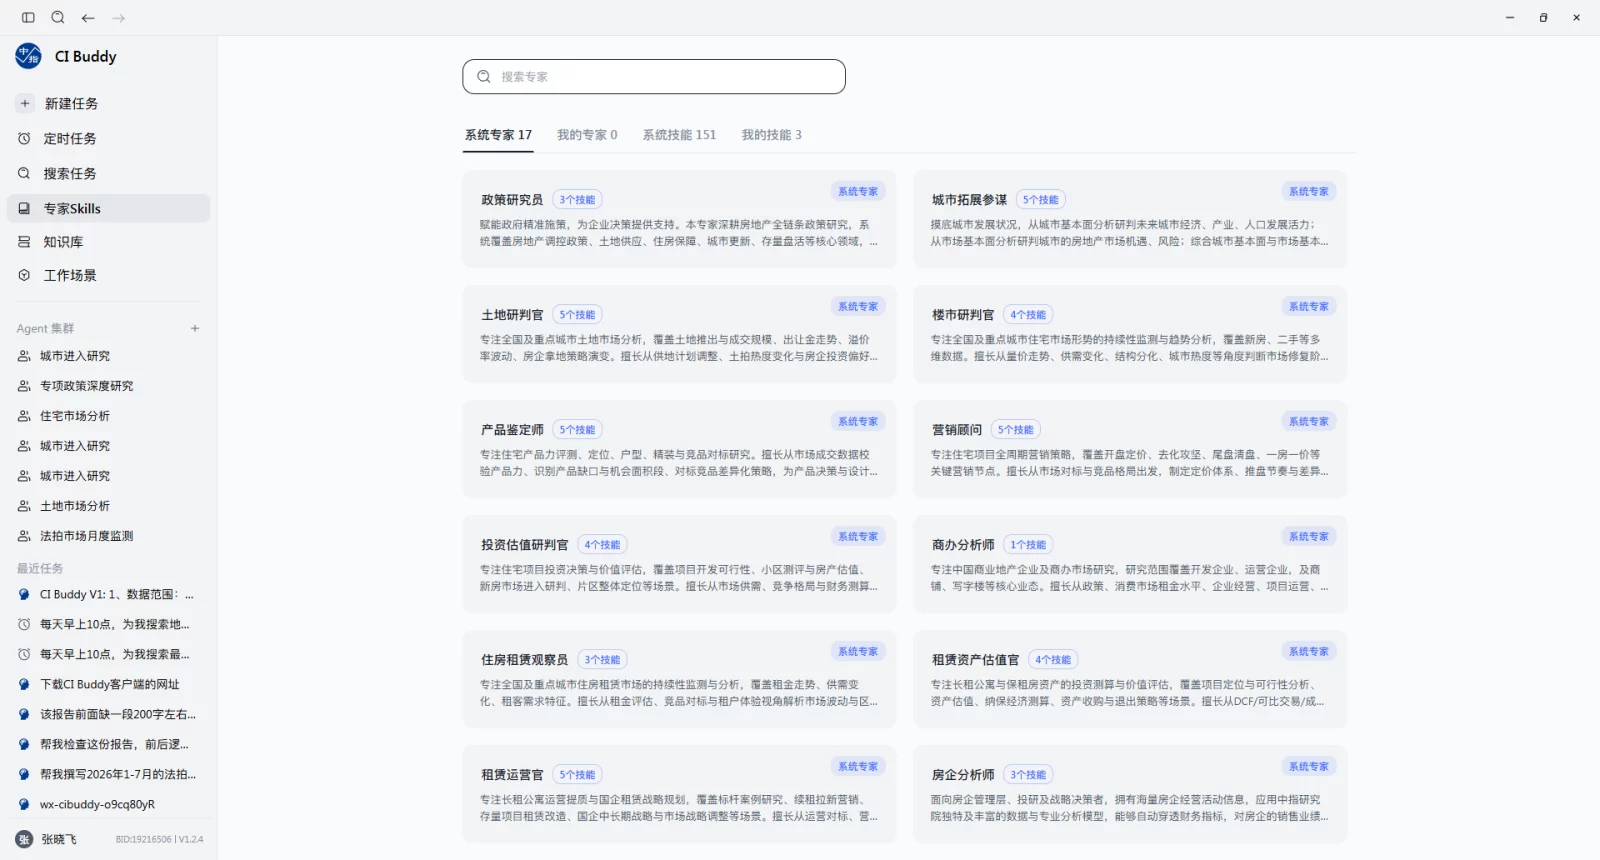The image size is (1600, 860).
Task: Switch to the 我的专家 0 tab
Action: [587, 135]
